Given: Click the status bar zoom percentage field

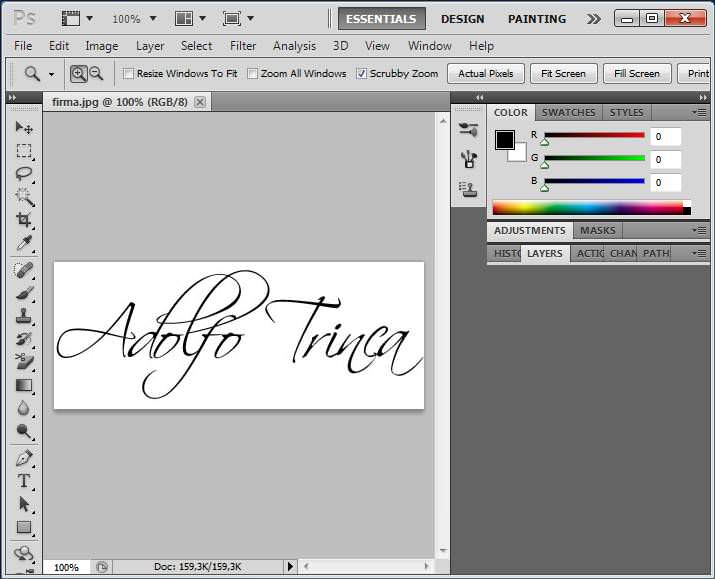Looking at the screenshot, I should click(x=67, y=567).
